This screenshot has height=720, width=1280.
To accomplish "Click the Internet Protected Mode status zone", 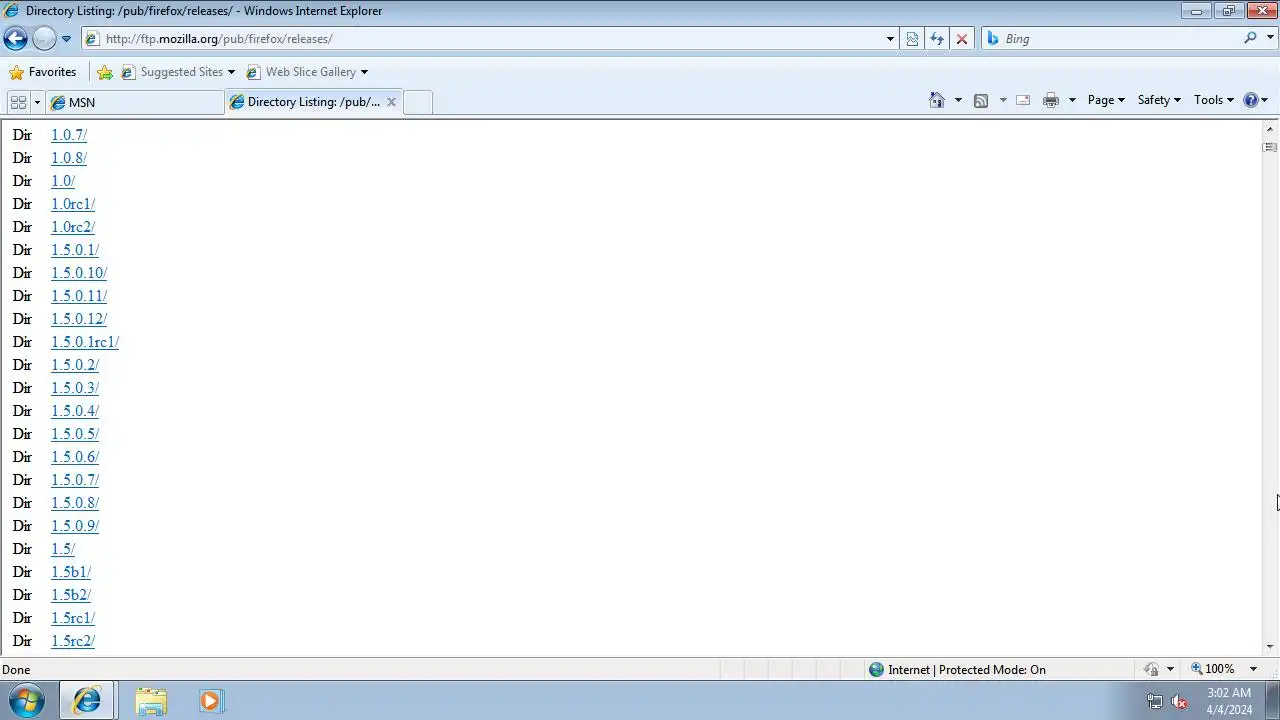I will pyautogui.click(x=957, y=670).
